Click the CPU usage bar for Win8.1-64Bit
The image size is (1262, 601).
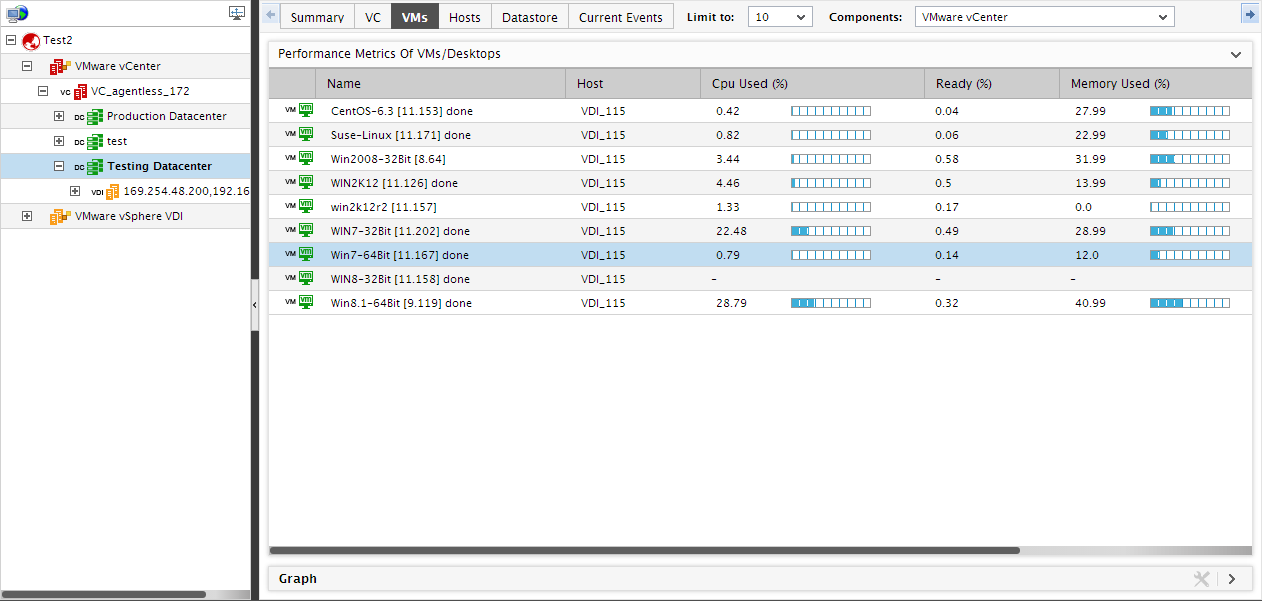point(831,303)
